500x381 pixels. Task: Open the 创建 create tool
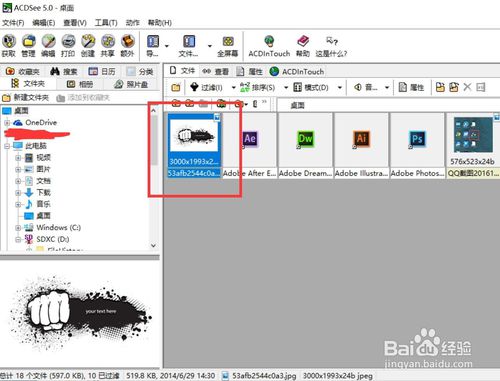(88, 46)
